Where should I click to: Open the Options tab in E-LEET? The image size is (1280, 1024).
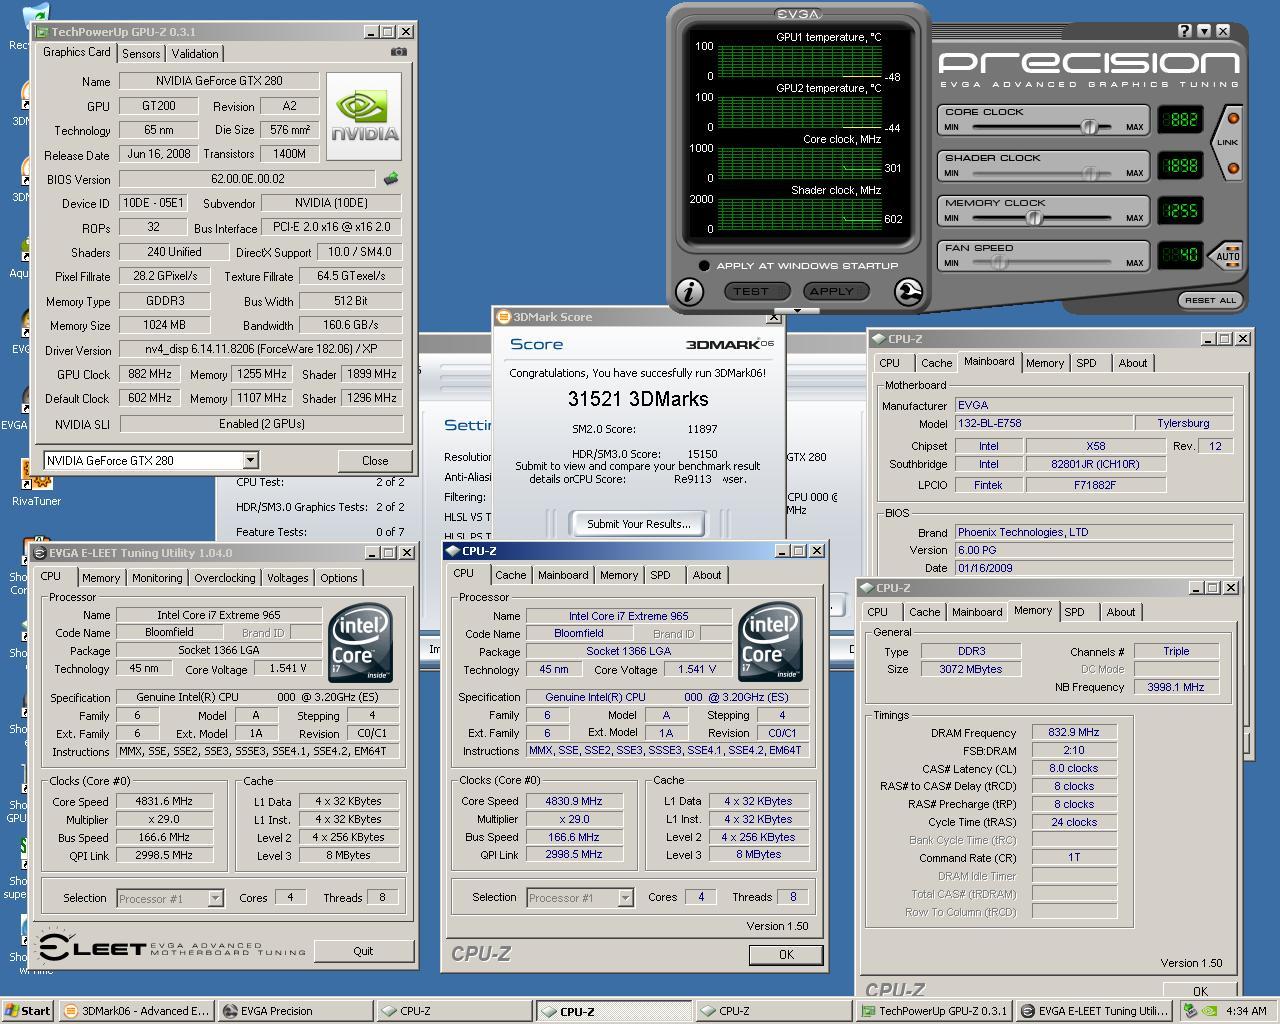coord(339,578)
